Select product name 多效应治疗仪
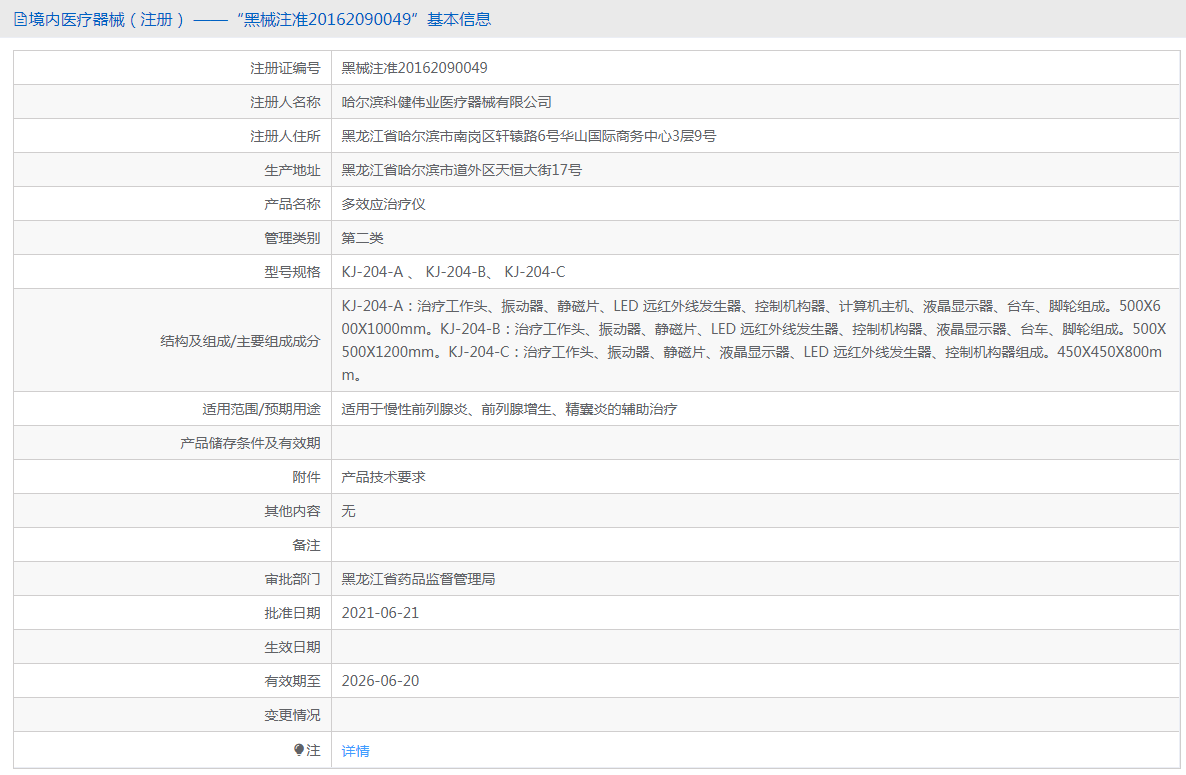1186x775 pixels. point(383,204)
